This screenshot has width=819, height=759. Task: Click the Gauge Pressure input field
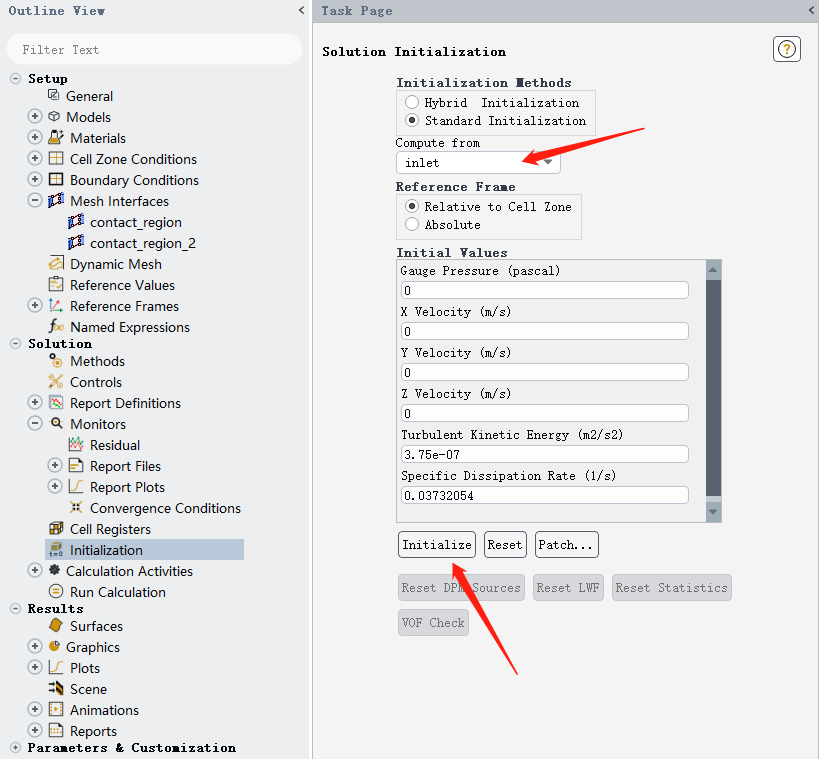[545, 290]
